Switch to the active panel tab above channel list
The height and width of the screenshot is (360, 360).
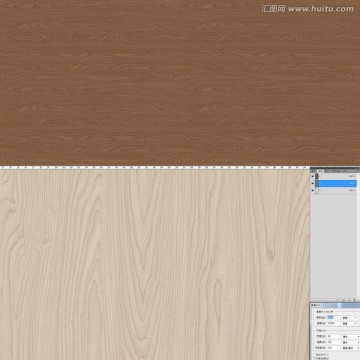320,171
